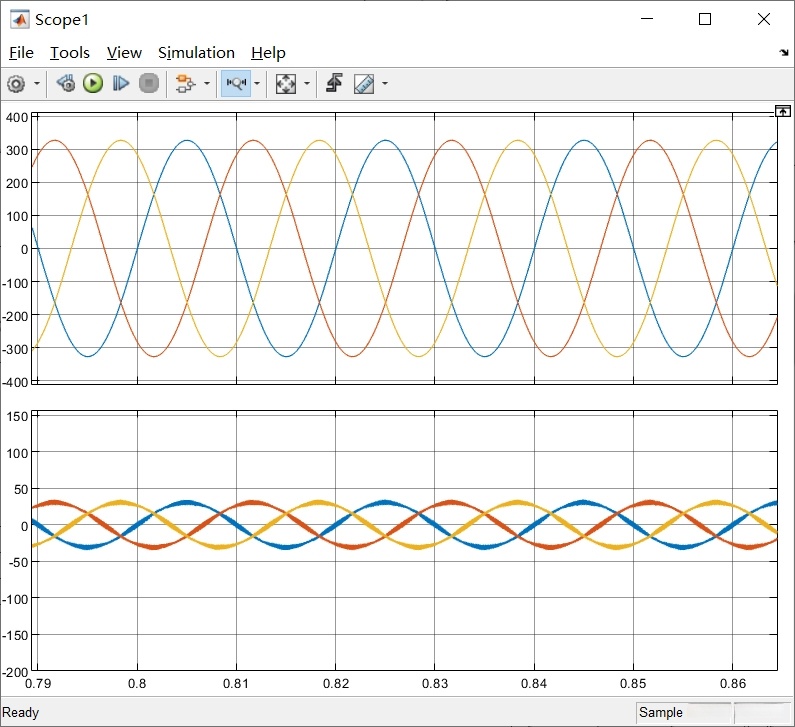Image resolution: width=795 pixels, height=727 pixels.
Task: Click the Triggers icon
Action: tap(334, 84)
